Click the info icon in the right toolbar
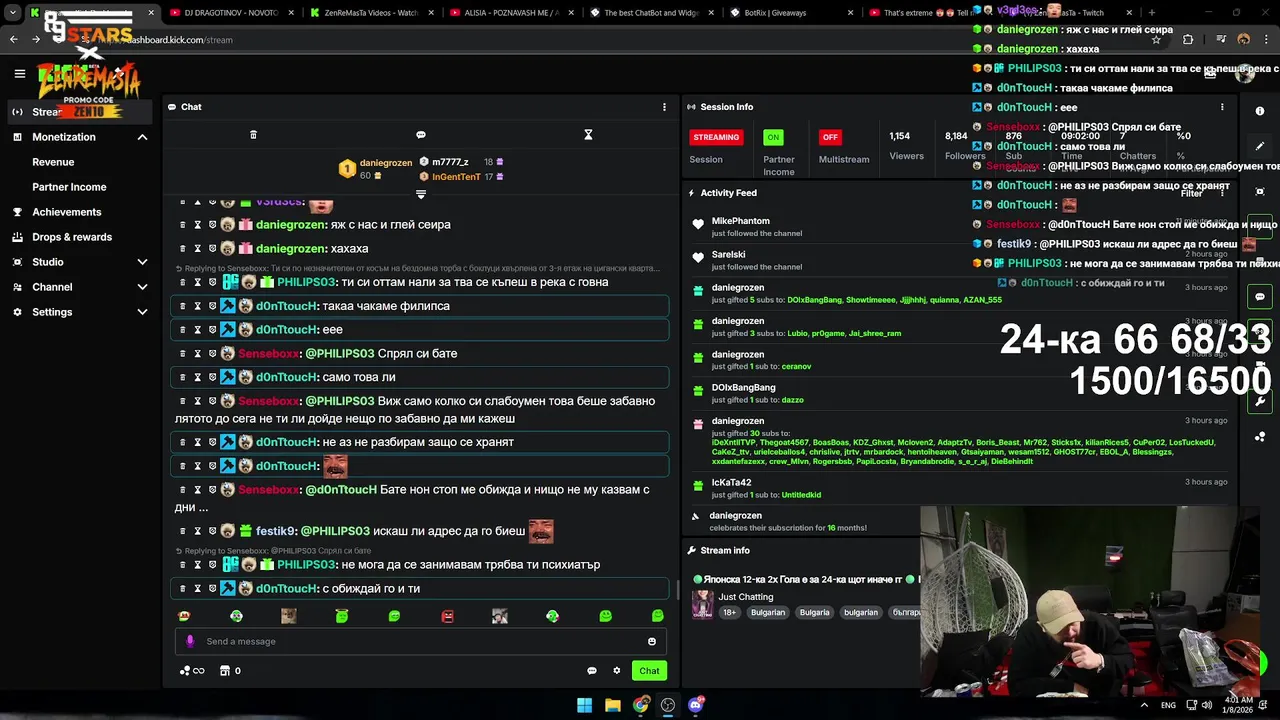 [x=1260, y=111]
